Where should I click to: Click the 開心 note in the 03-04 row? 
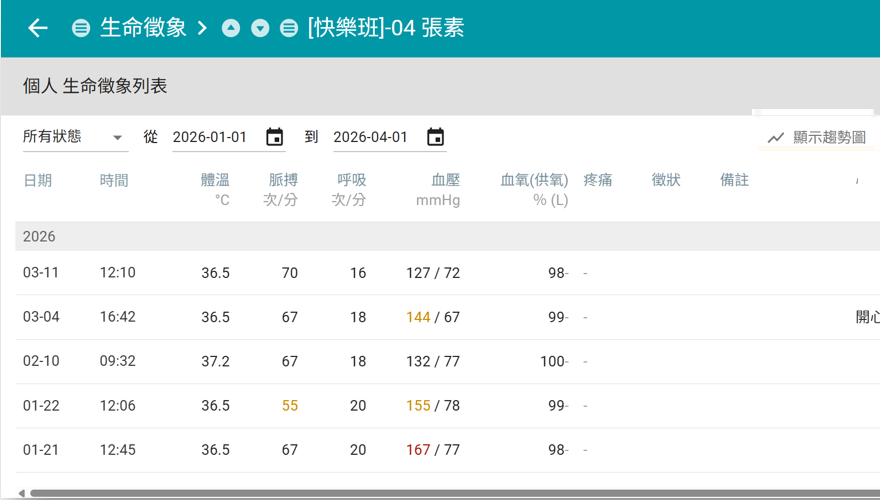(868, 316)
